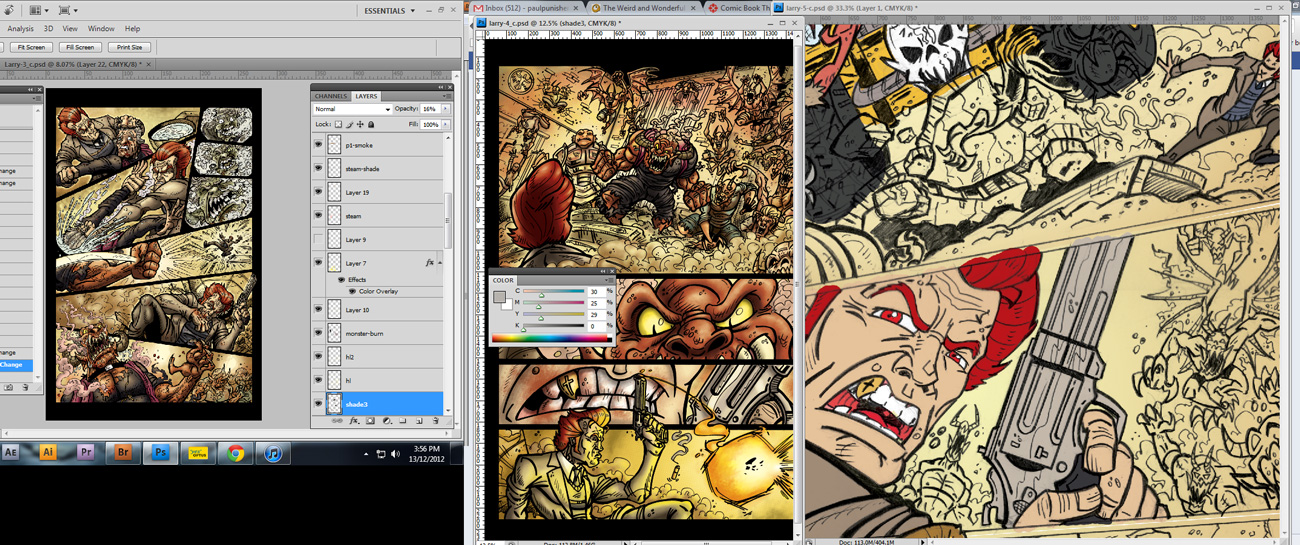Click the Fill Screen button
The height and width of the screenshot is (545, 1300).
[x=80, y=47]
